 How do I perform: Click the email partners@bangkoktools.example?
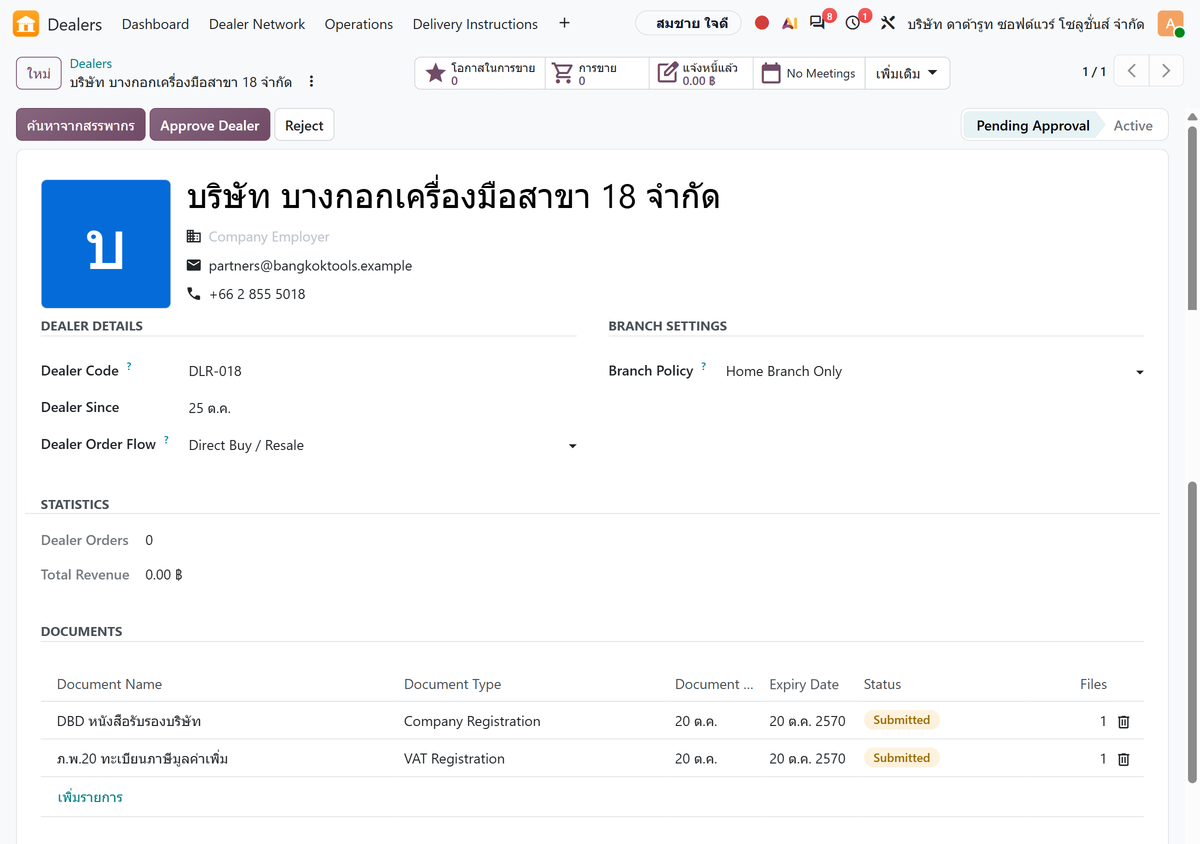310,266
